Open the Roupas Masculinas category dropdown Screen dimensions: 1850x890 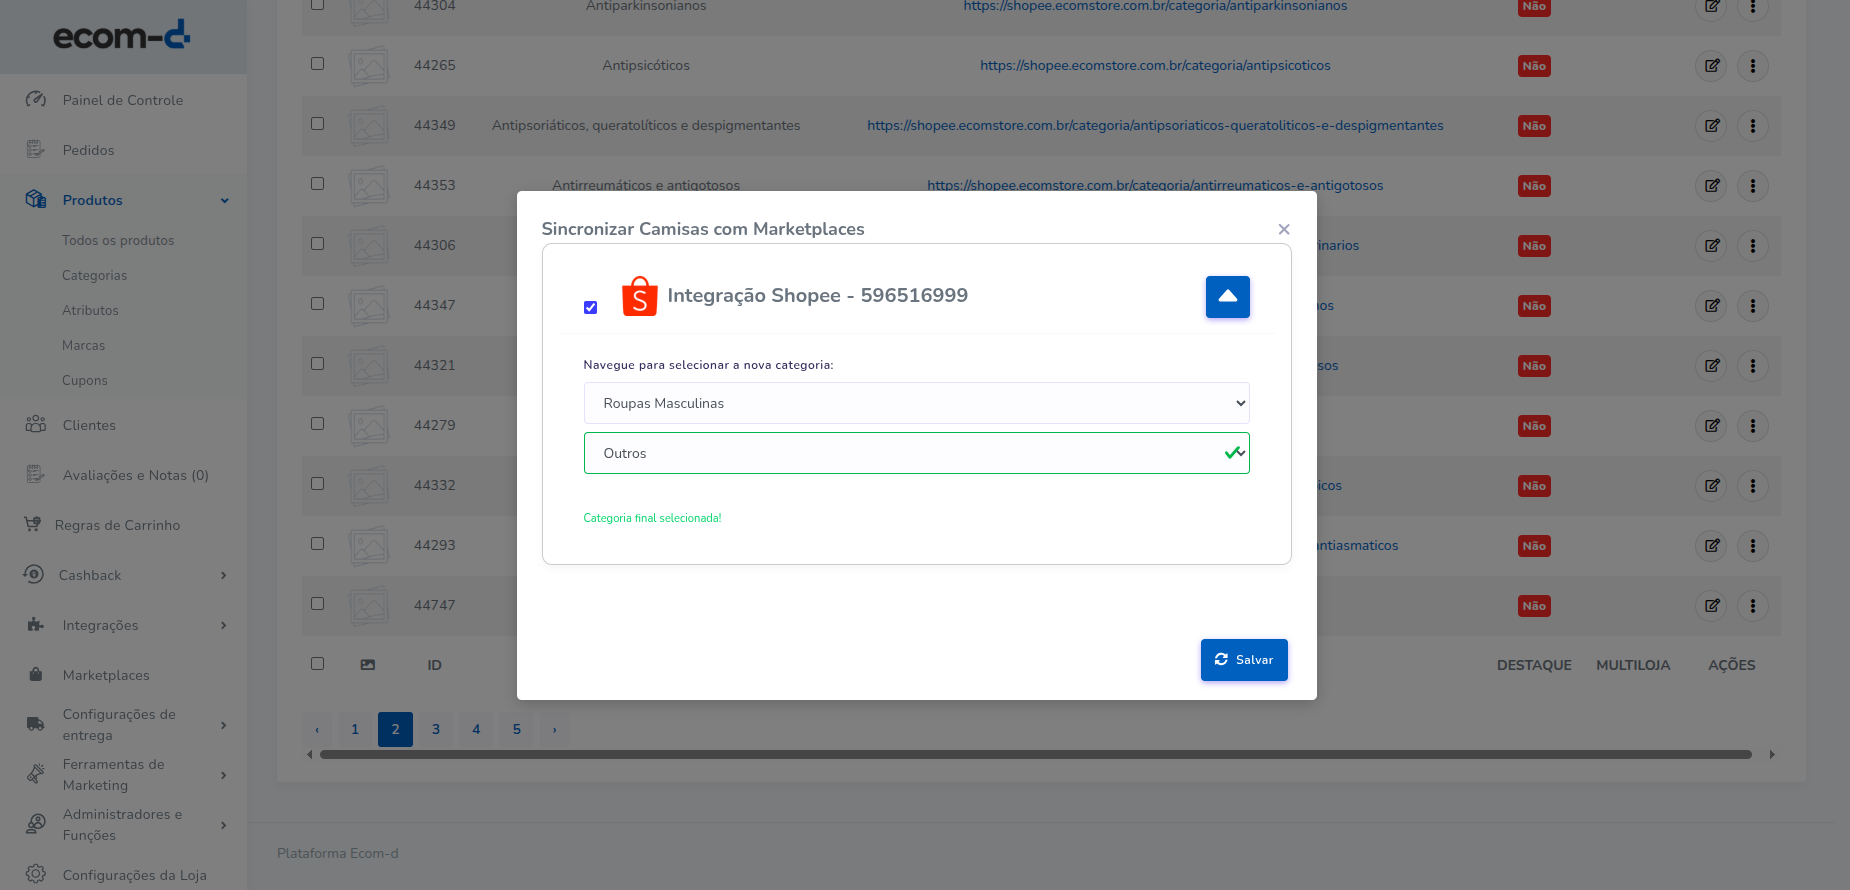coord(916,403)
